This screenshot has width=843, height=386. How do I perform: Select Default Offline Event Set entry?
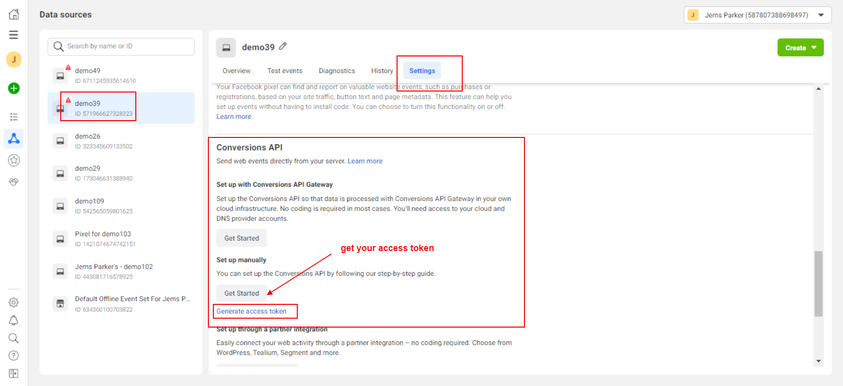click(x=121, y=304)
